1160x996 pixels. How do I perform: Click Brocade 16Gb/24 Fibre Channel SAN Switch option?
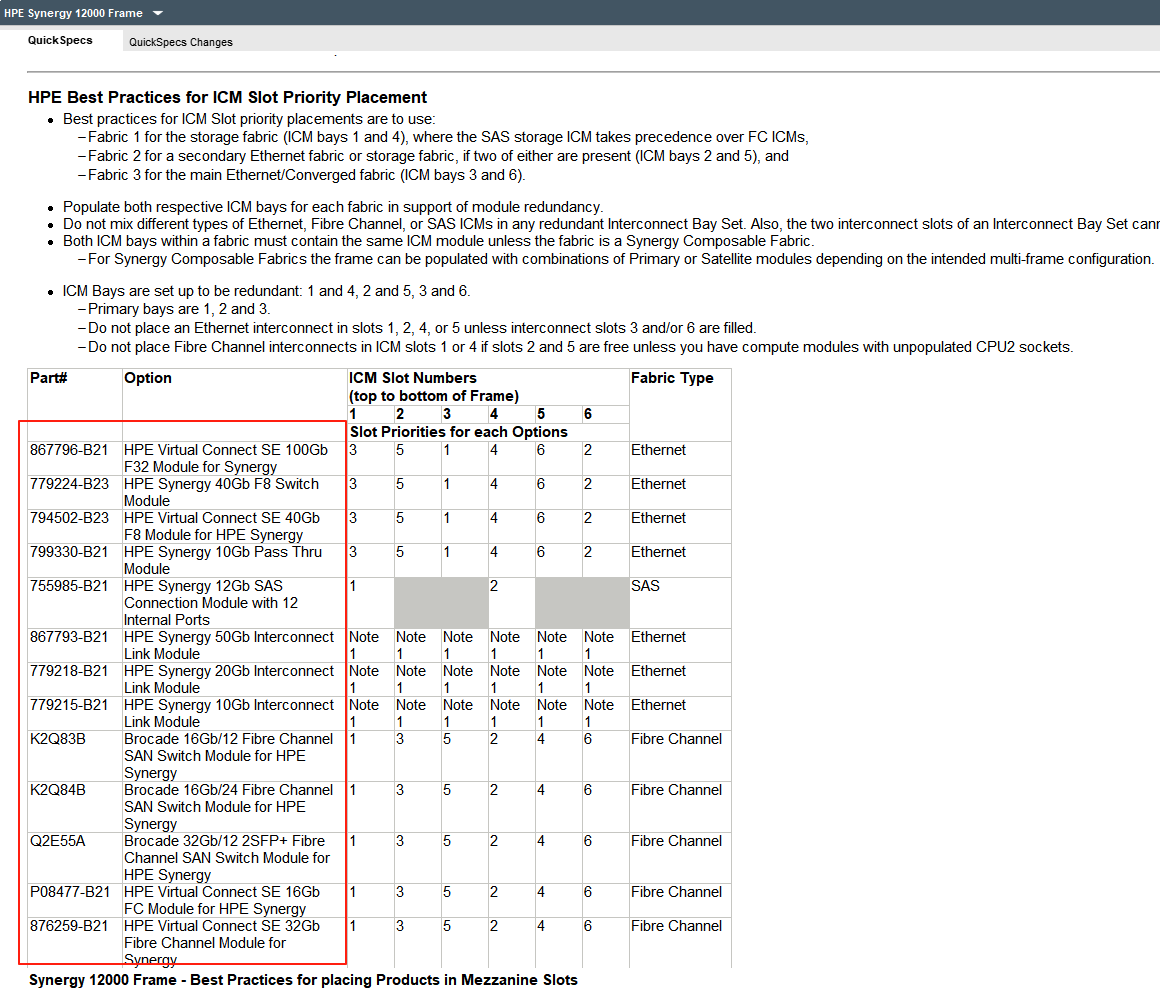point(229,807)
